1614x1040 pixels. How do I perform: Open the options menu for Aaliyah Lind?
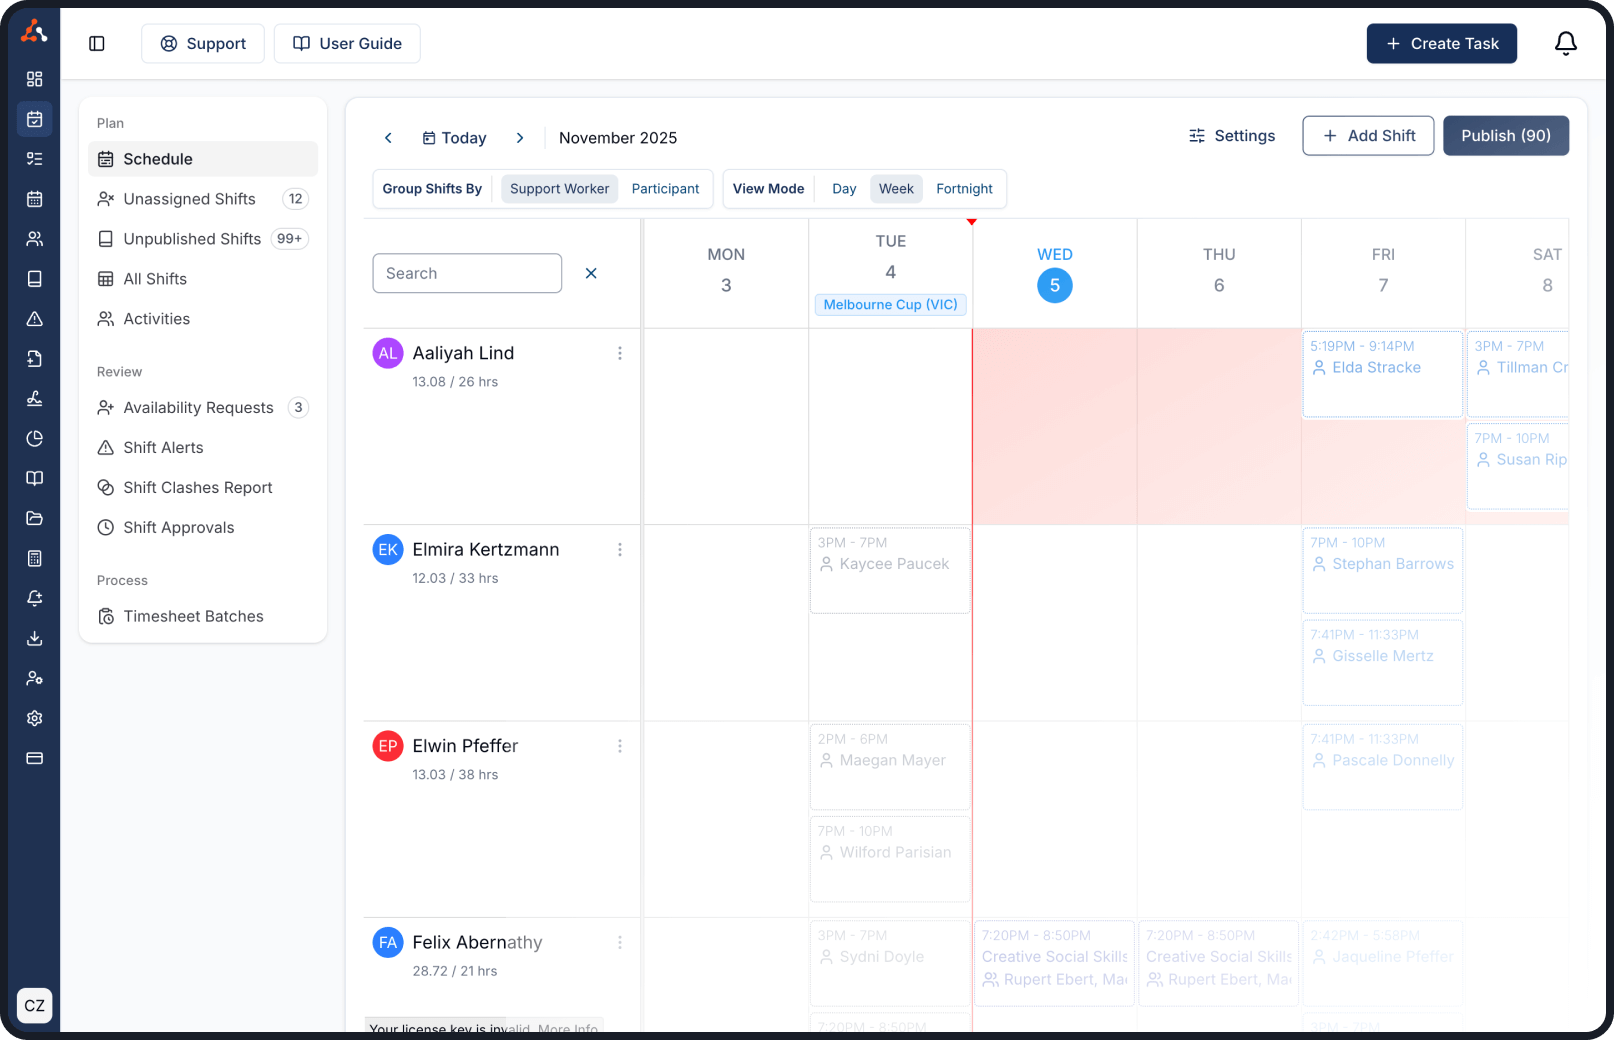coord(620,353)
